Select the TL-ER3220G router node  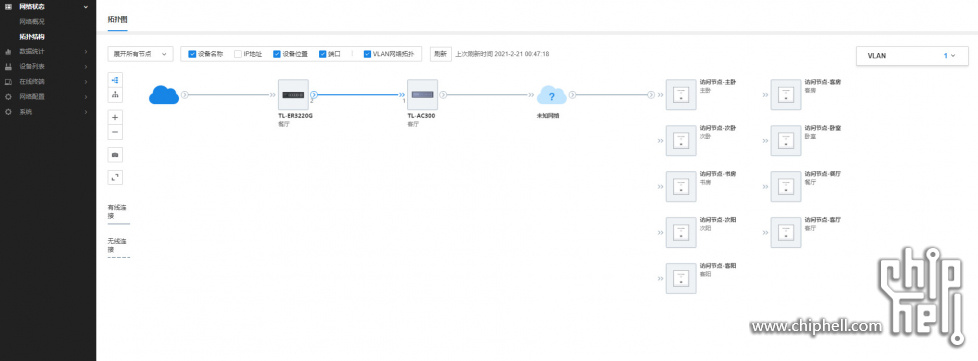click(x=294, y=95)
